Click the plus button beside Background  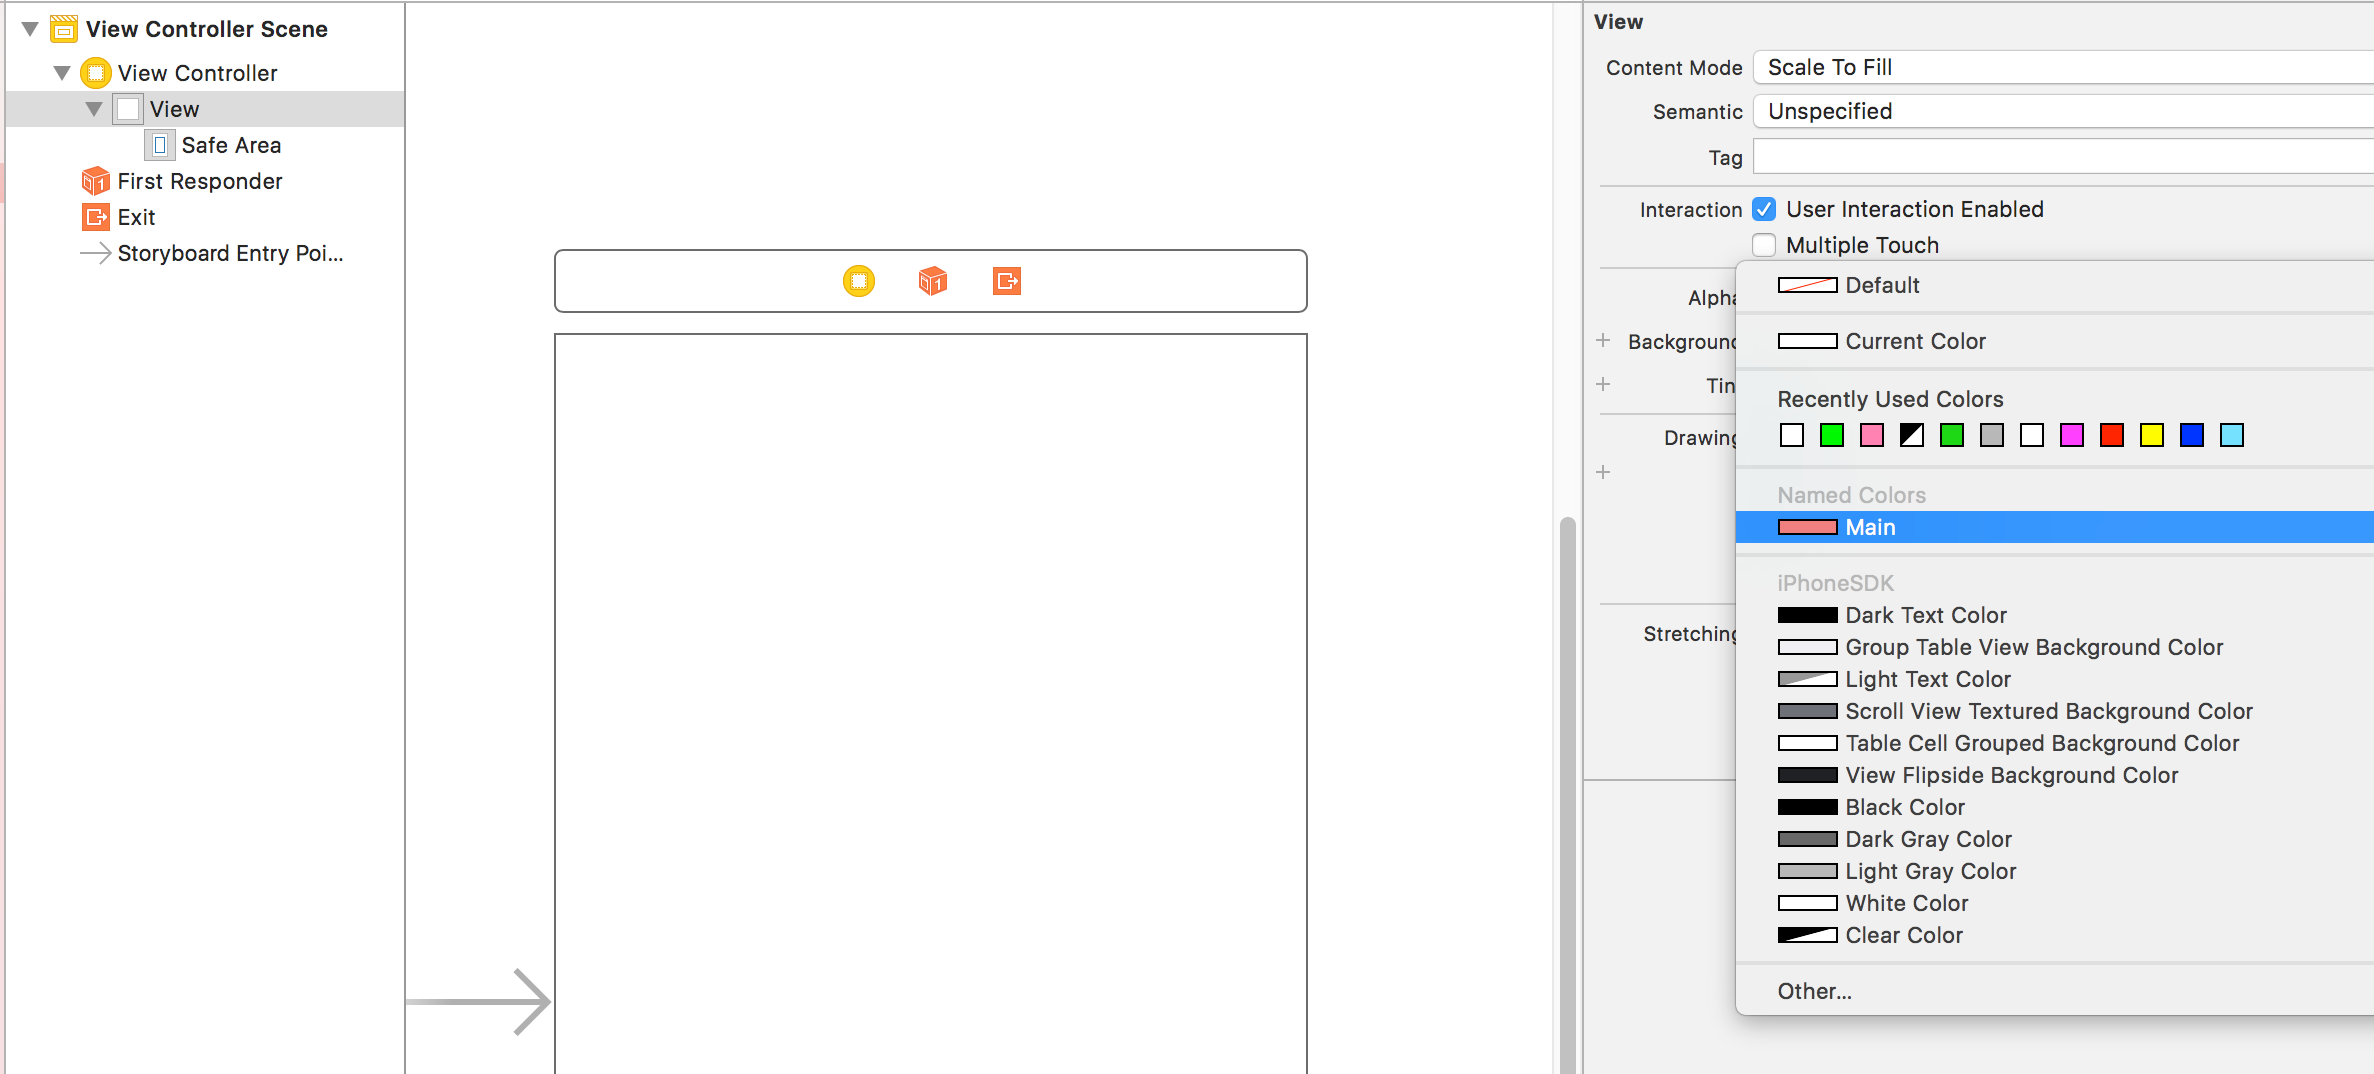tap(1603, 341)
